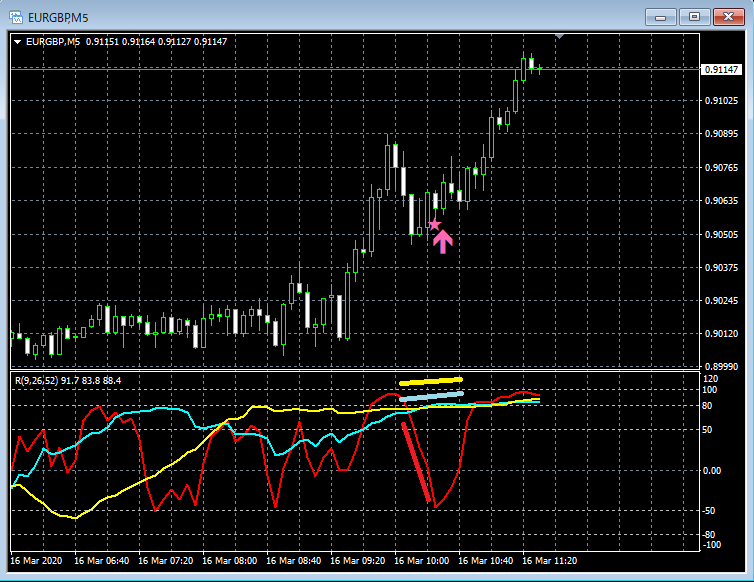
Task: Click the price scale value 0.90895
Action: (x=721, y=133)
